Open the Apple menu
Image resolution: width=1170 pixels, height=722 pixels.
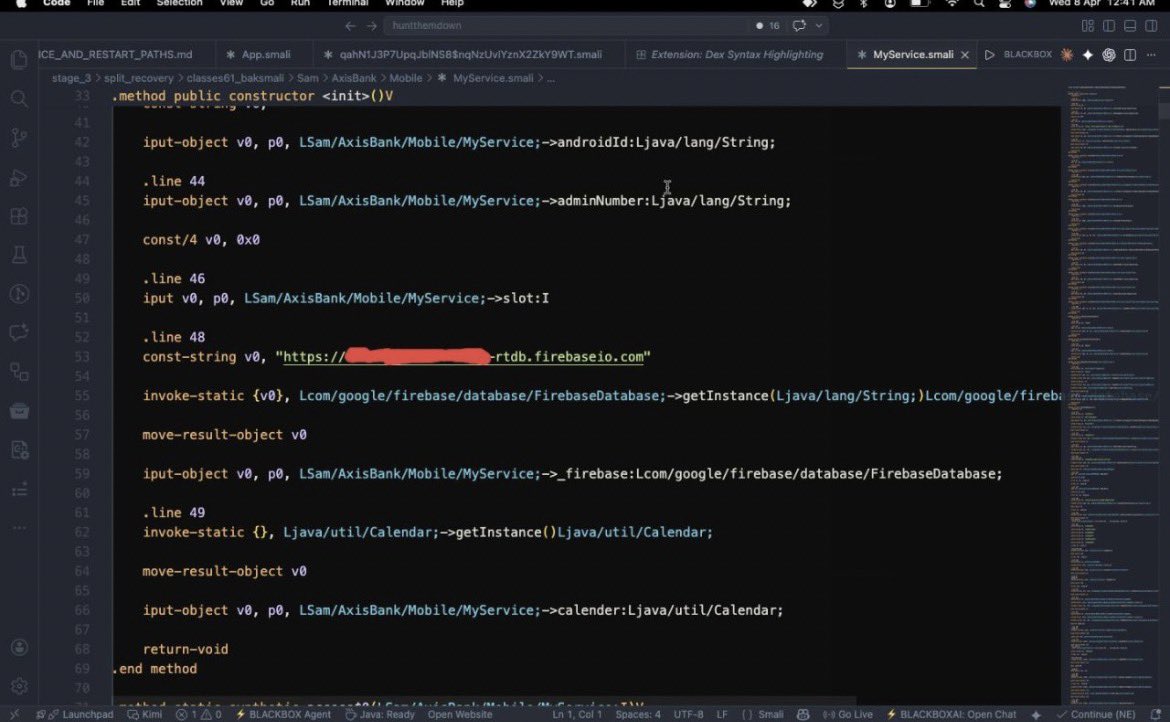[21, 4]
